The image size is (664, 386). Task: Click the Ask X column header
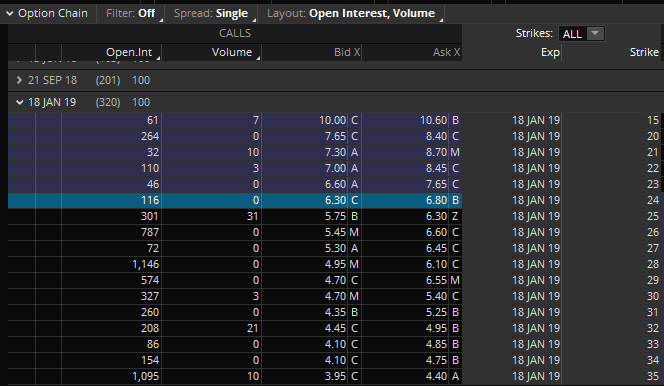coord(446,52)
